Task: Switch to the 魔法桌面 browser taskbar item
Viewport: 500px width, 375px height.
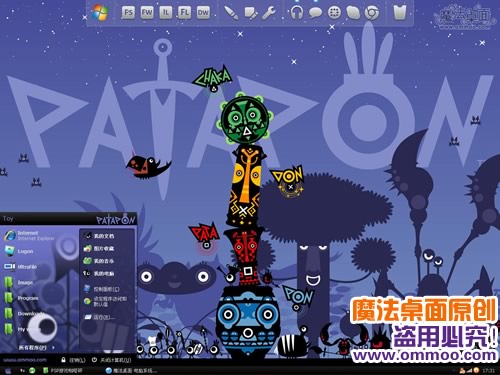Action: 131,370
